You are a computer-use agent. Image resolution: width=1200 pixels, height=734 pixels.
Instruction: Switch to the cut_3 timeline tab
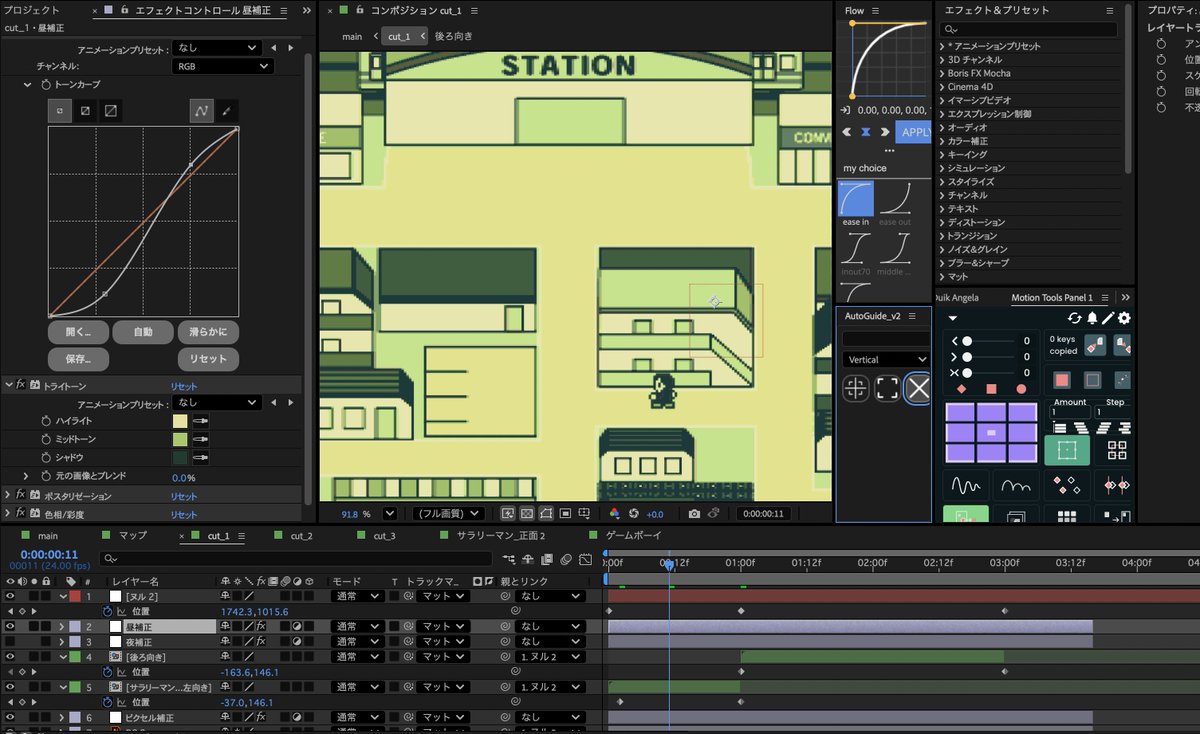[x=384, y=536]
